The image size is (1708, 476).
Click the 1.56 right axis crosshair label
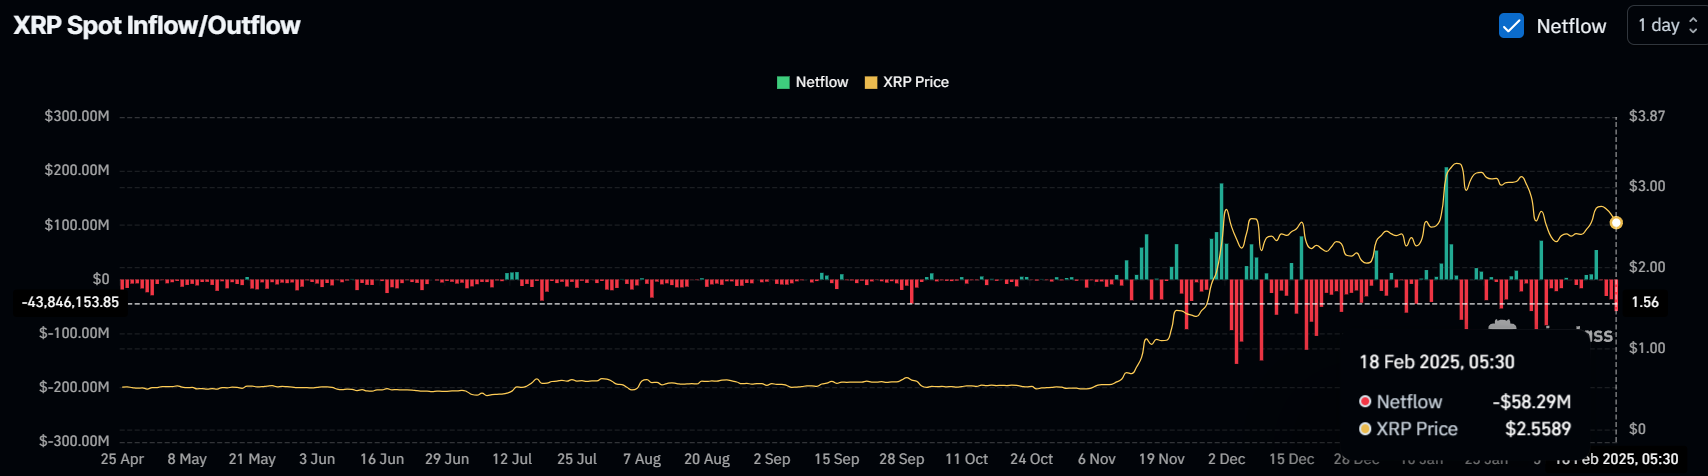1645,302
